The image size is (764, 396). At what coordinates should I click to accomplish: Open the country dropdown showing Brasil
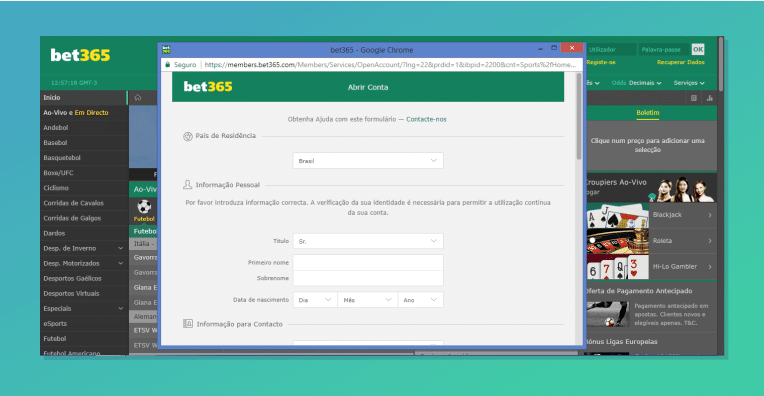tap(368, 161)
